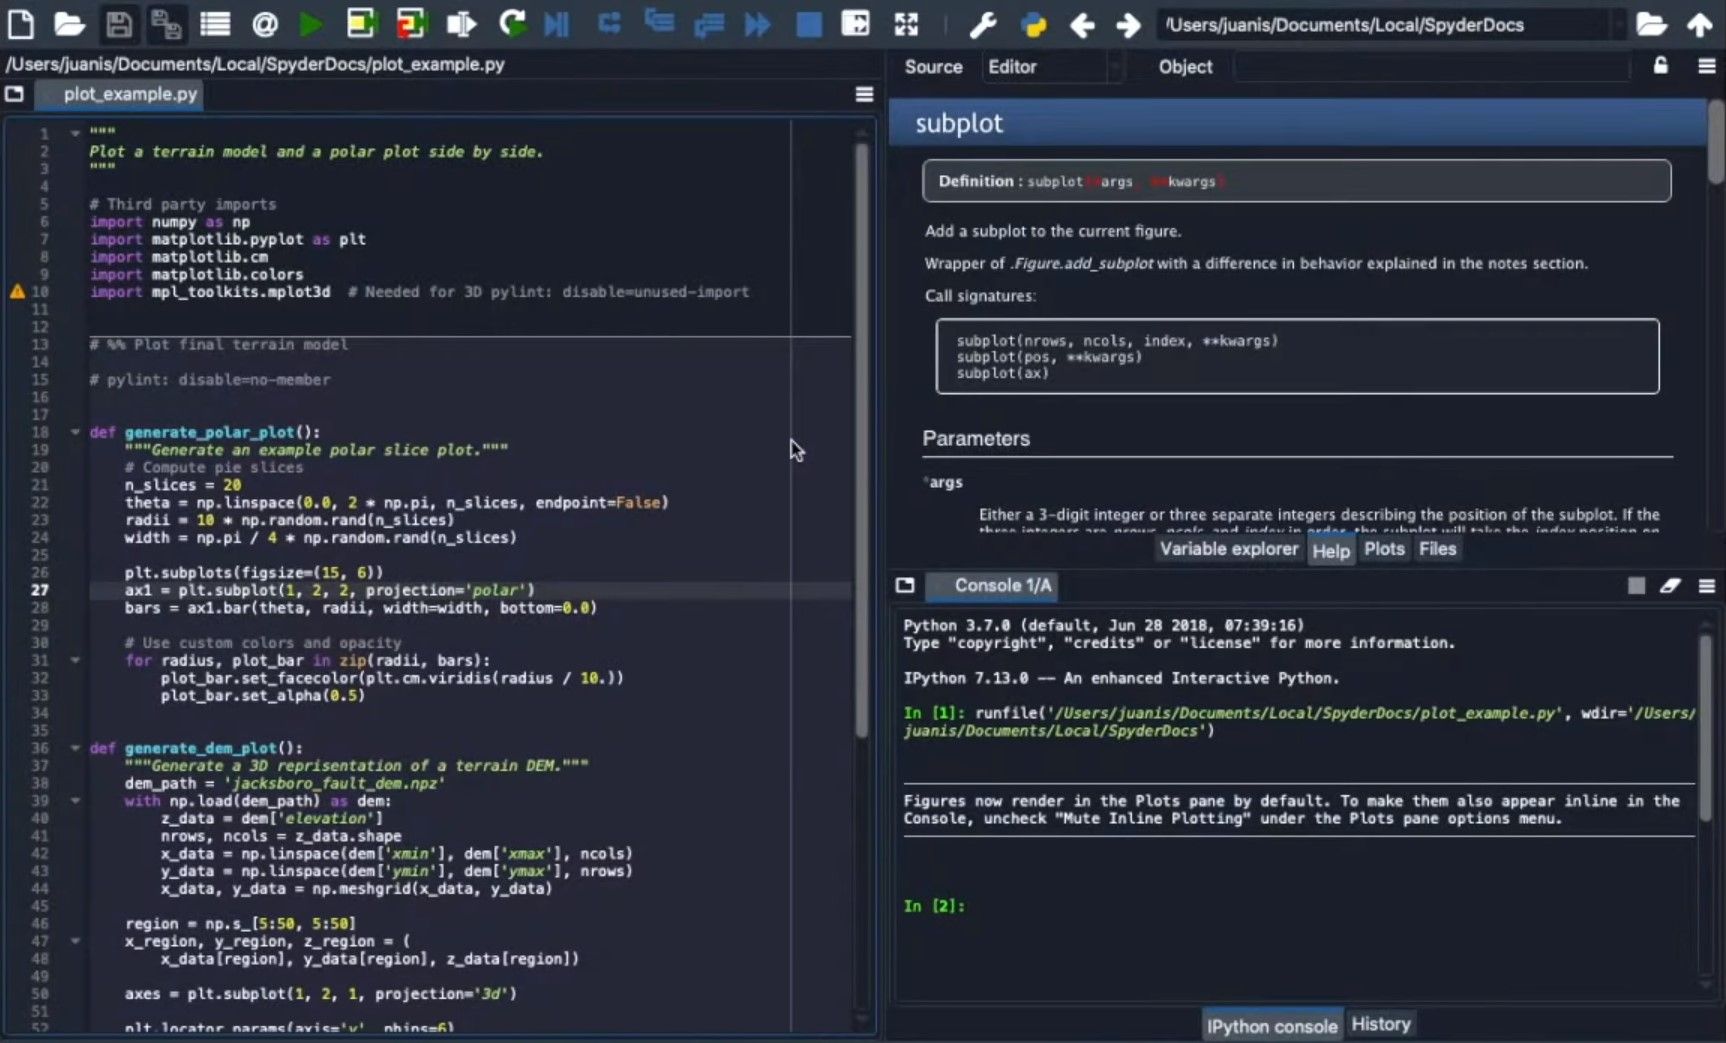1726x1043 pixels.
Task: Go forward to next cursor position
Action: [x=1128, y=24]
